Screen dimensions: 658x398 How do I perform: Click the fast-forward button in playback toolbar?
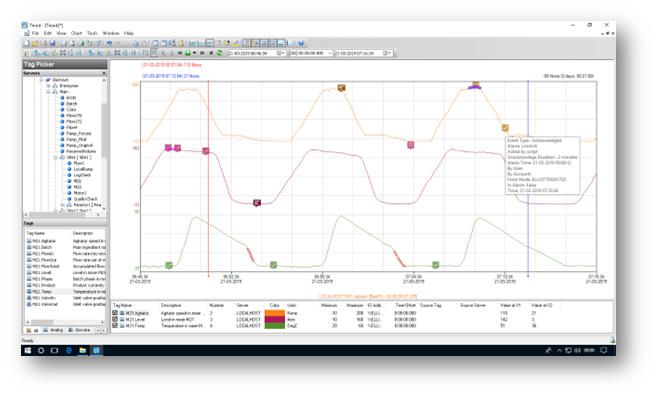pos(202,53)
